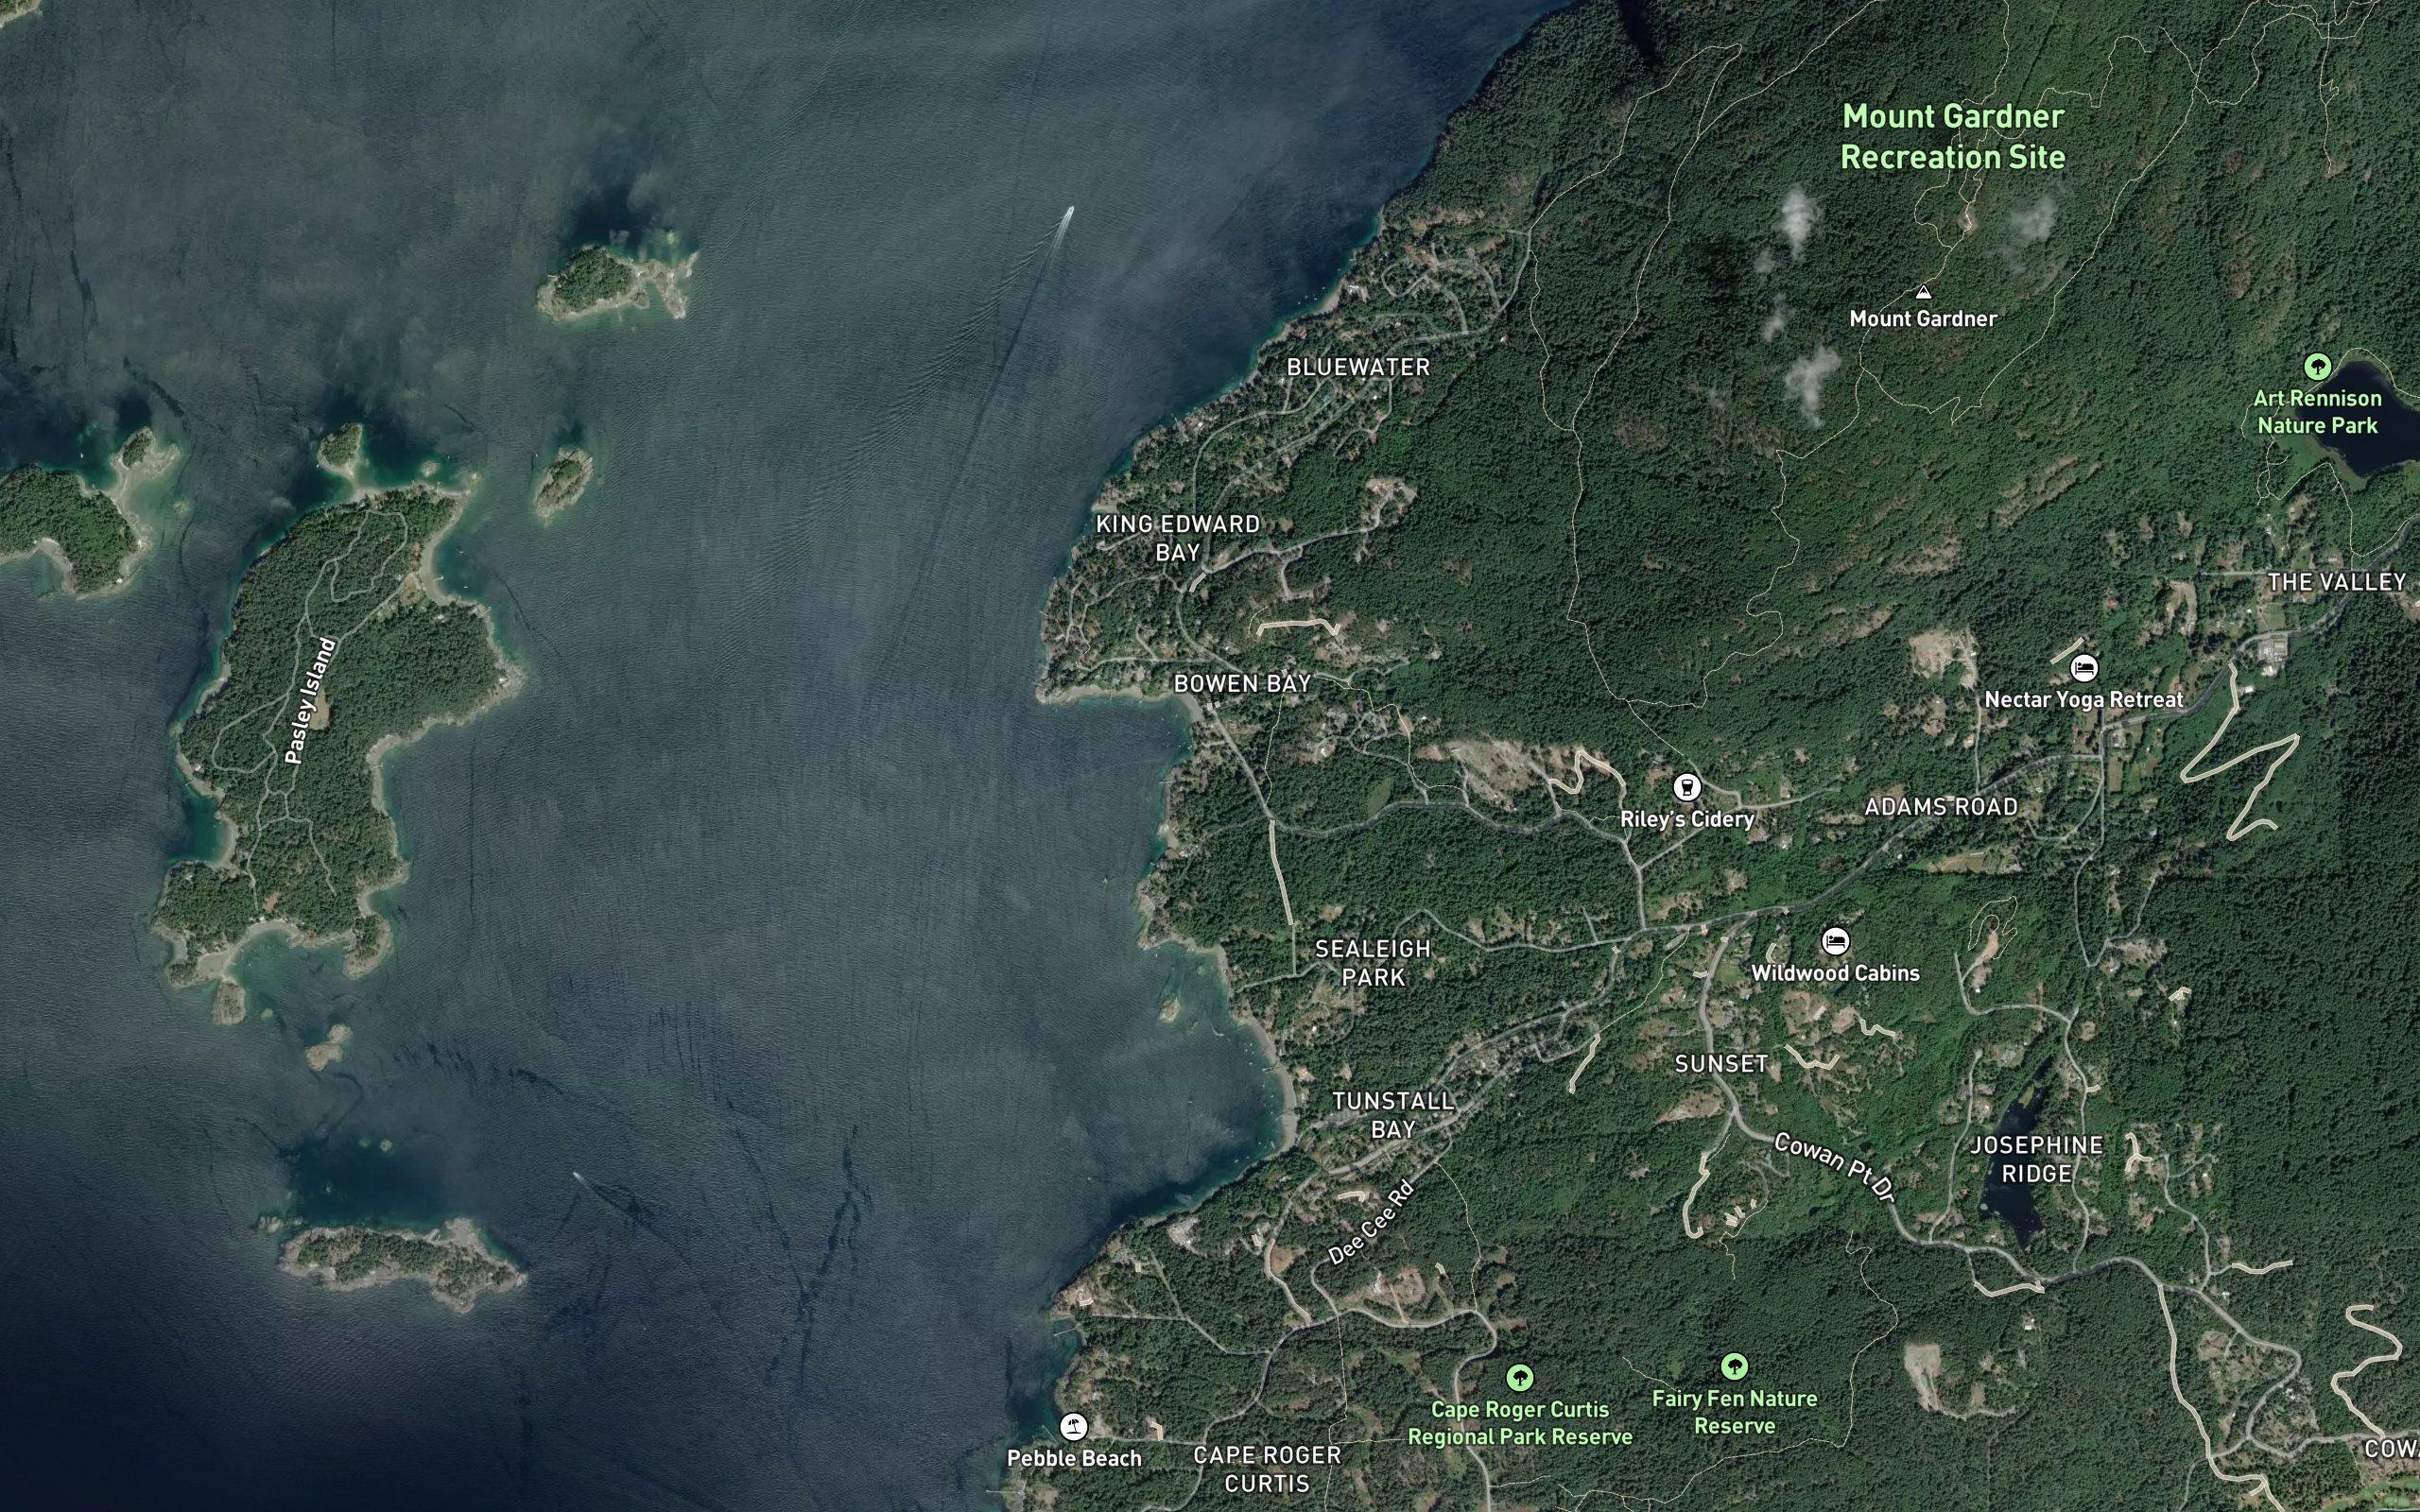Select the Dee Cee Rd road label
This screenshot has height=1512, width=2420.
click(1371, 1222)
